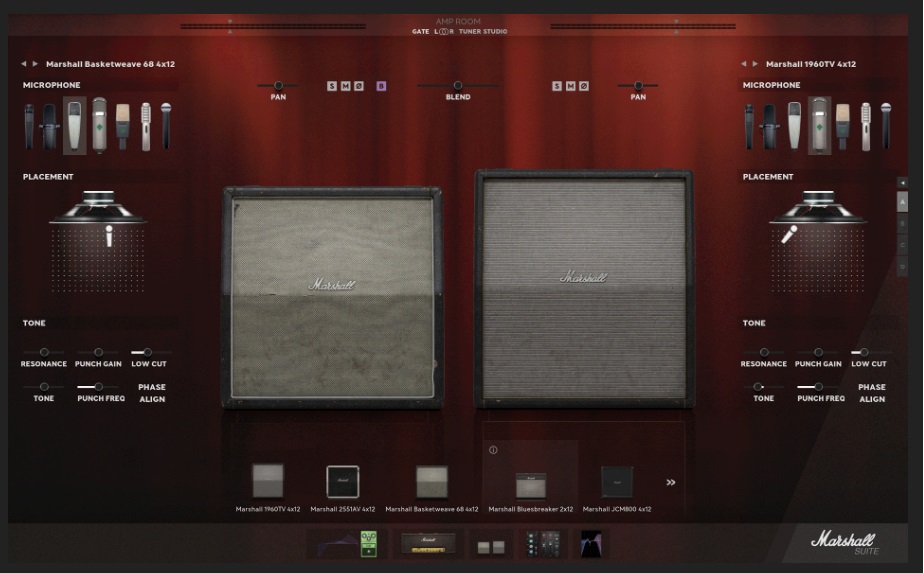Open the mixer/rack section in bottom strip
This screenshot has width=924, height=573.
click(x=542, y=544)
